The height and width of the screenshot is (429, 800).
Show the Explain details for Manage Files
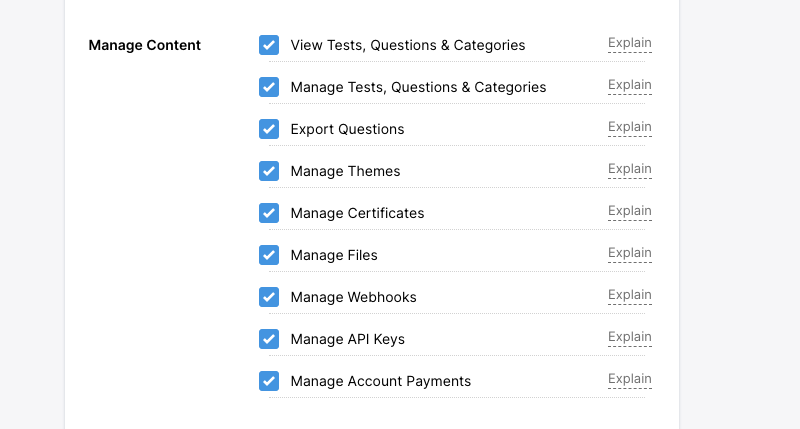click(629, 253)
